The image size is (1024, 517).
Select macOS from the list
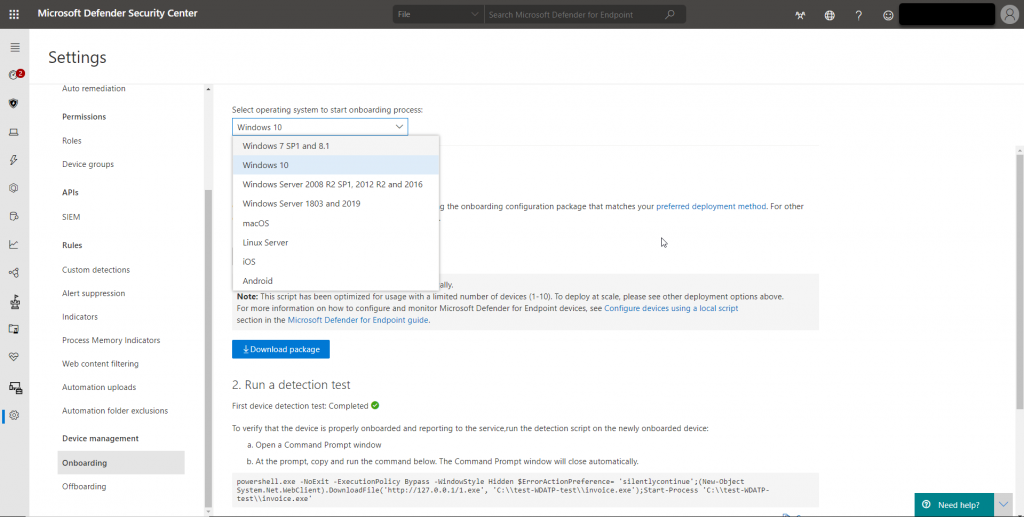pos(336,223)
